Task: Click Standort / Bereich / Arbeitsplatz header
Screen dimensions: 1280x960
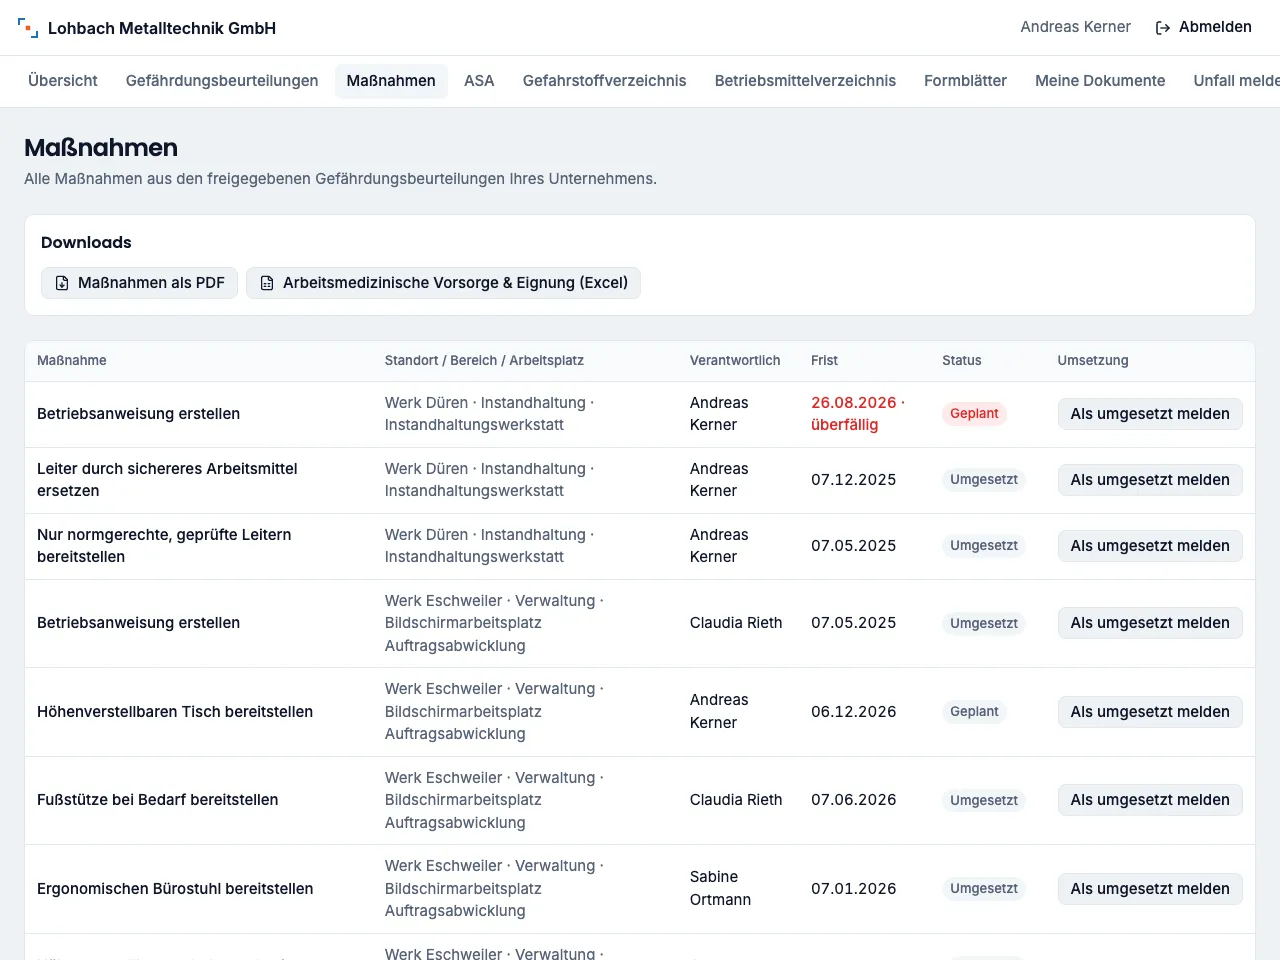Action: coord(484,361)
